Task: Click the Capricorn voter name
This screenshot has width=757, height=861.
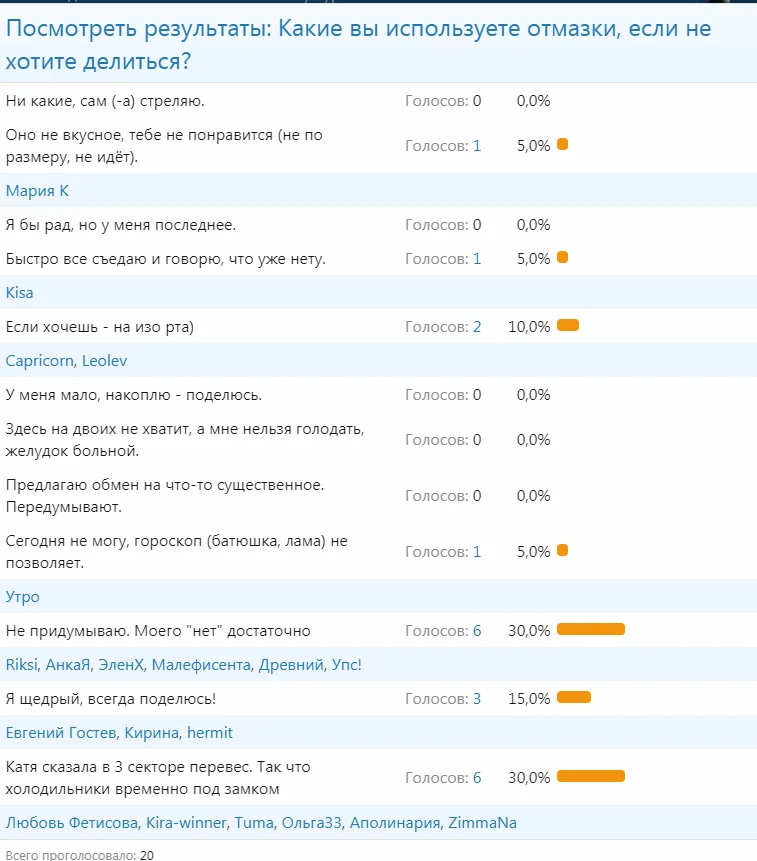Action: click(39, 361)
